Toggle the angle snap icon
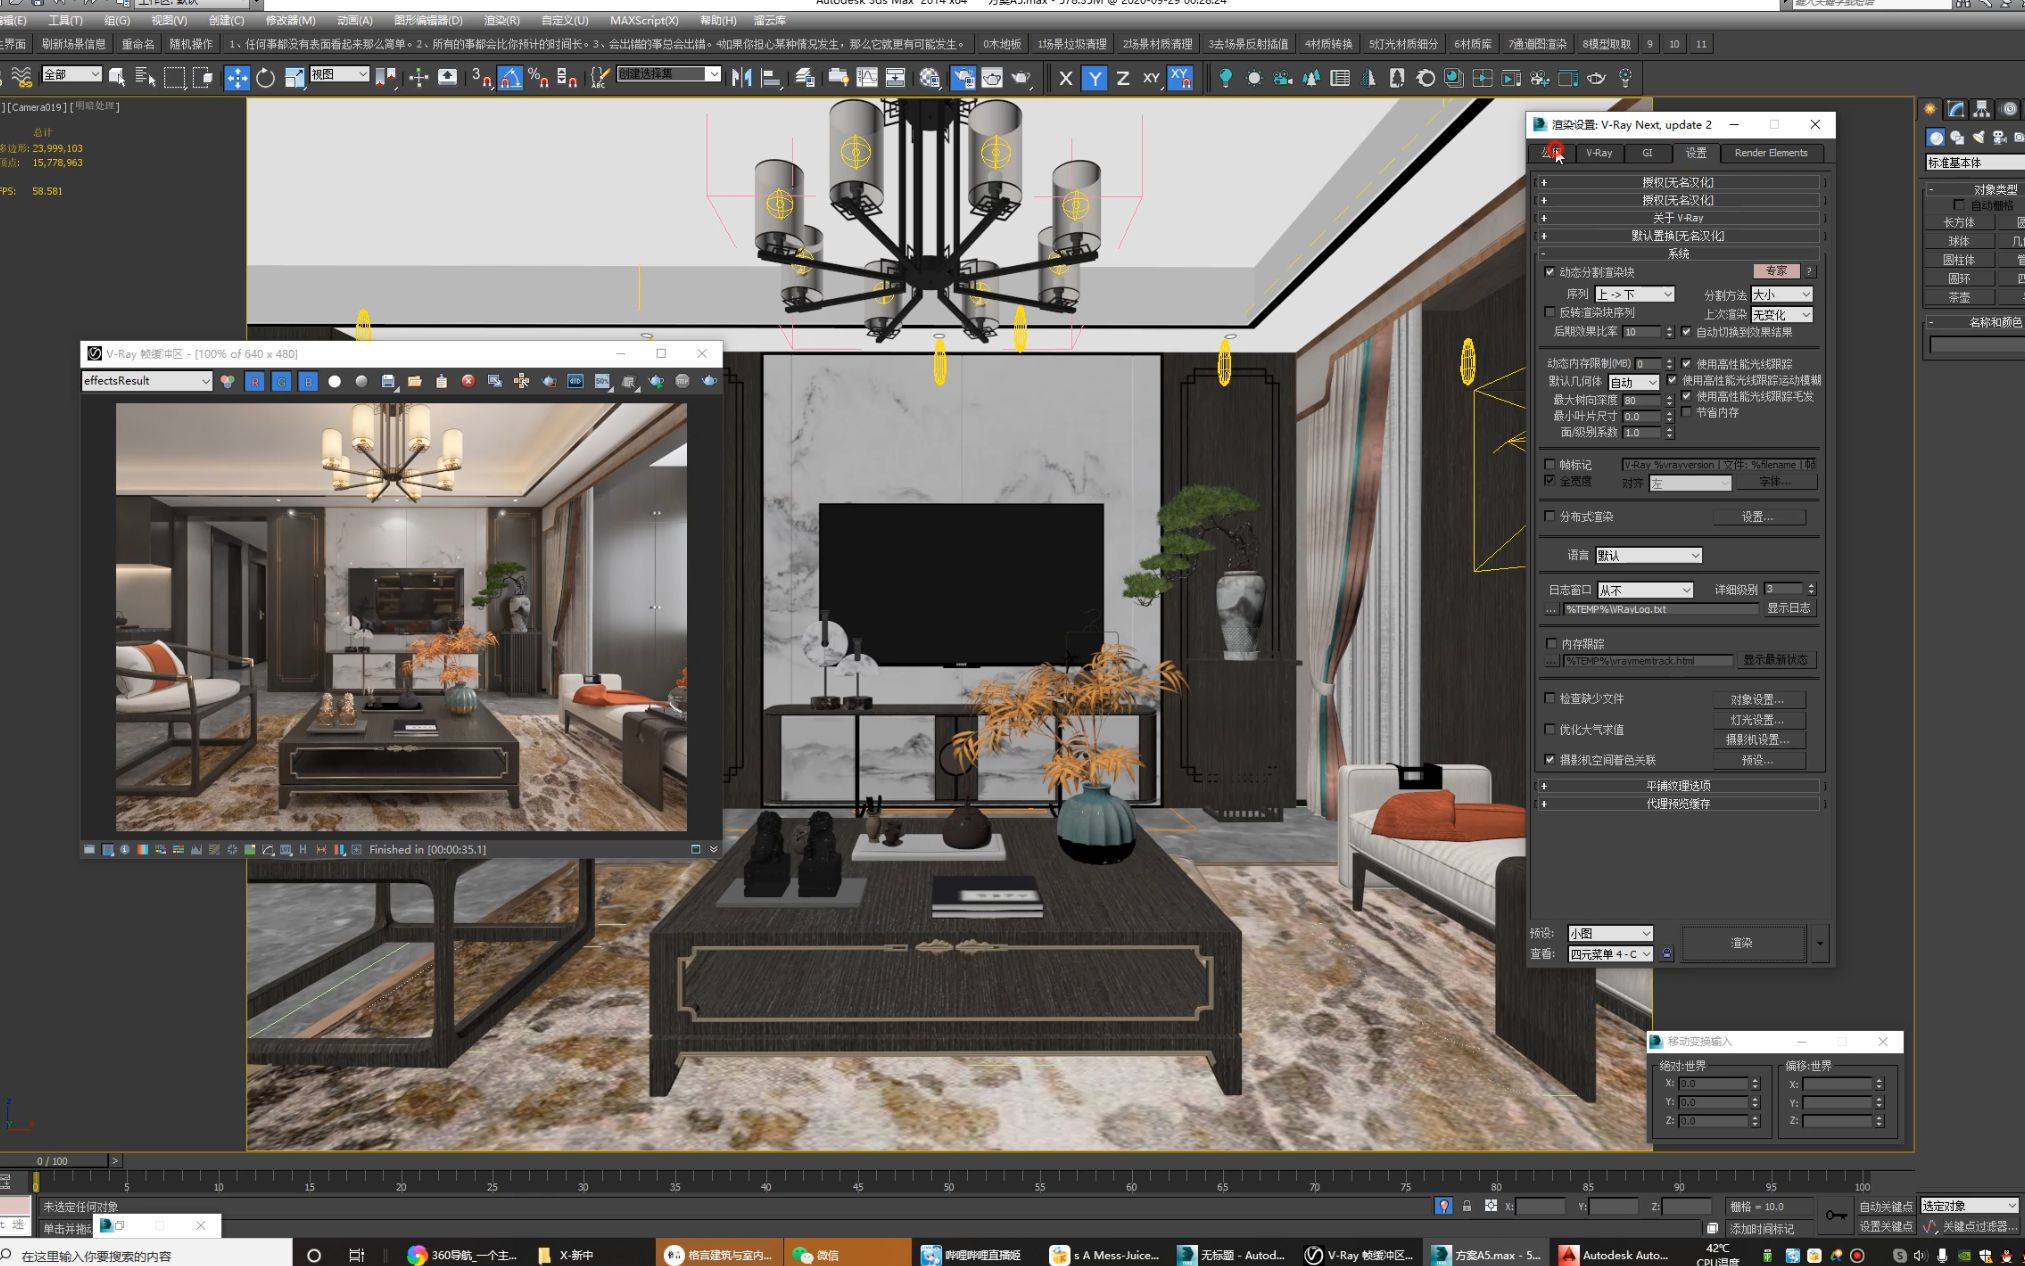The width and height of the screenshot is (2025, 1266). pos(510,78)
